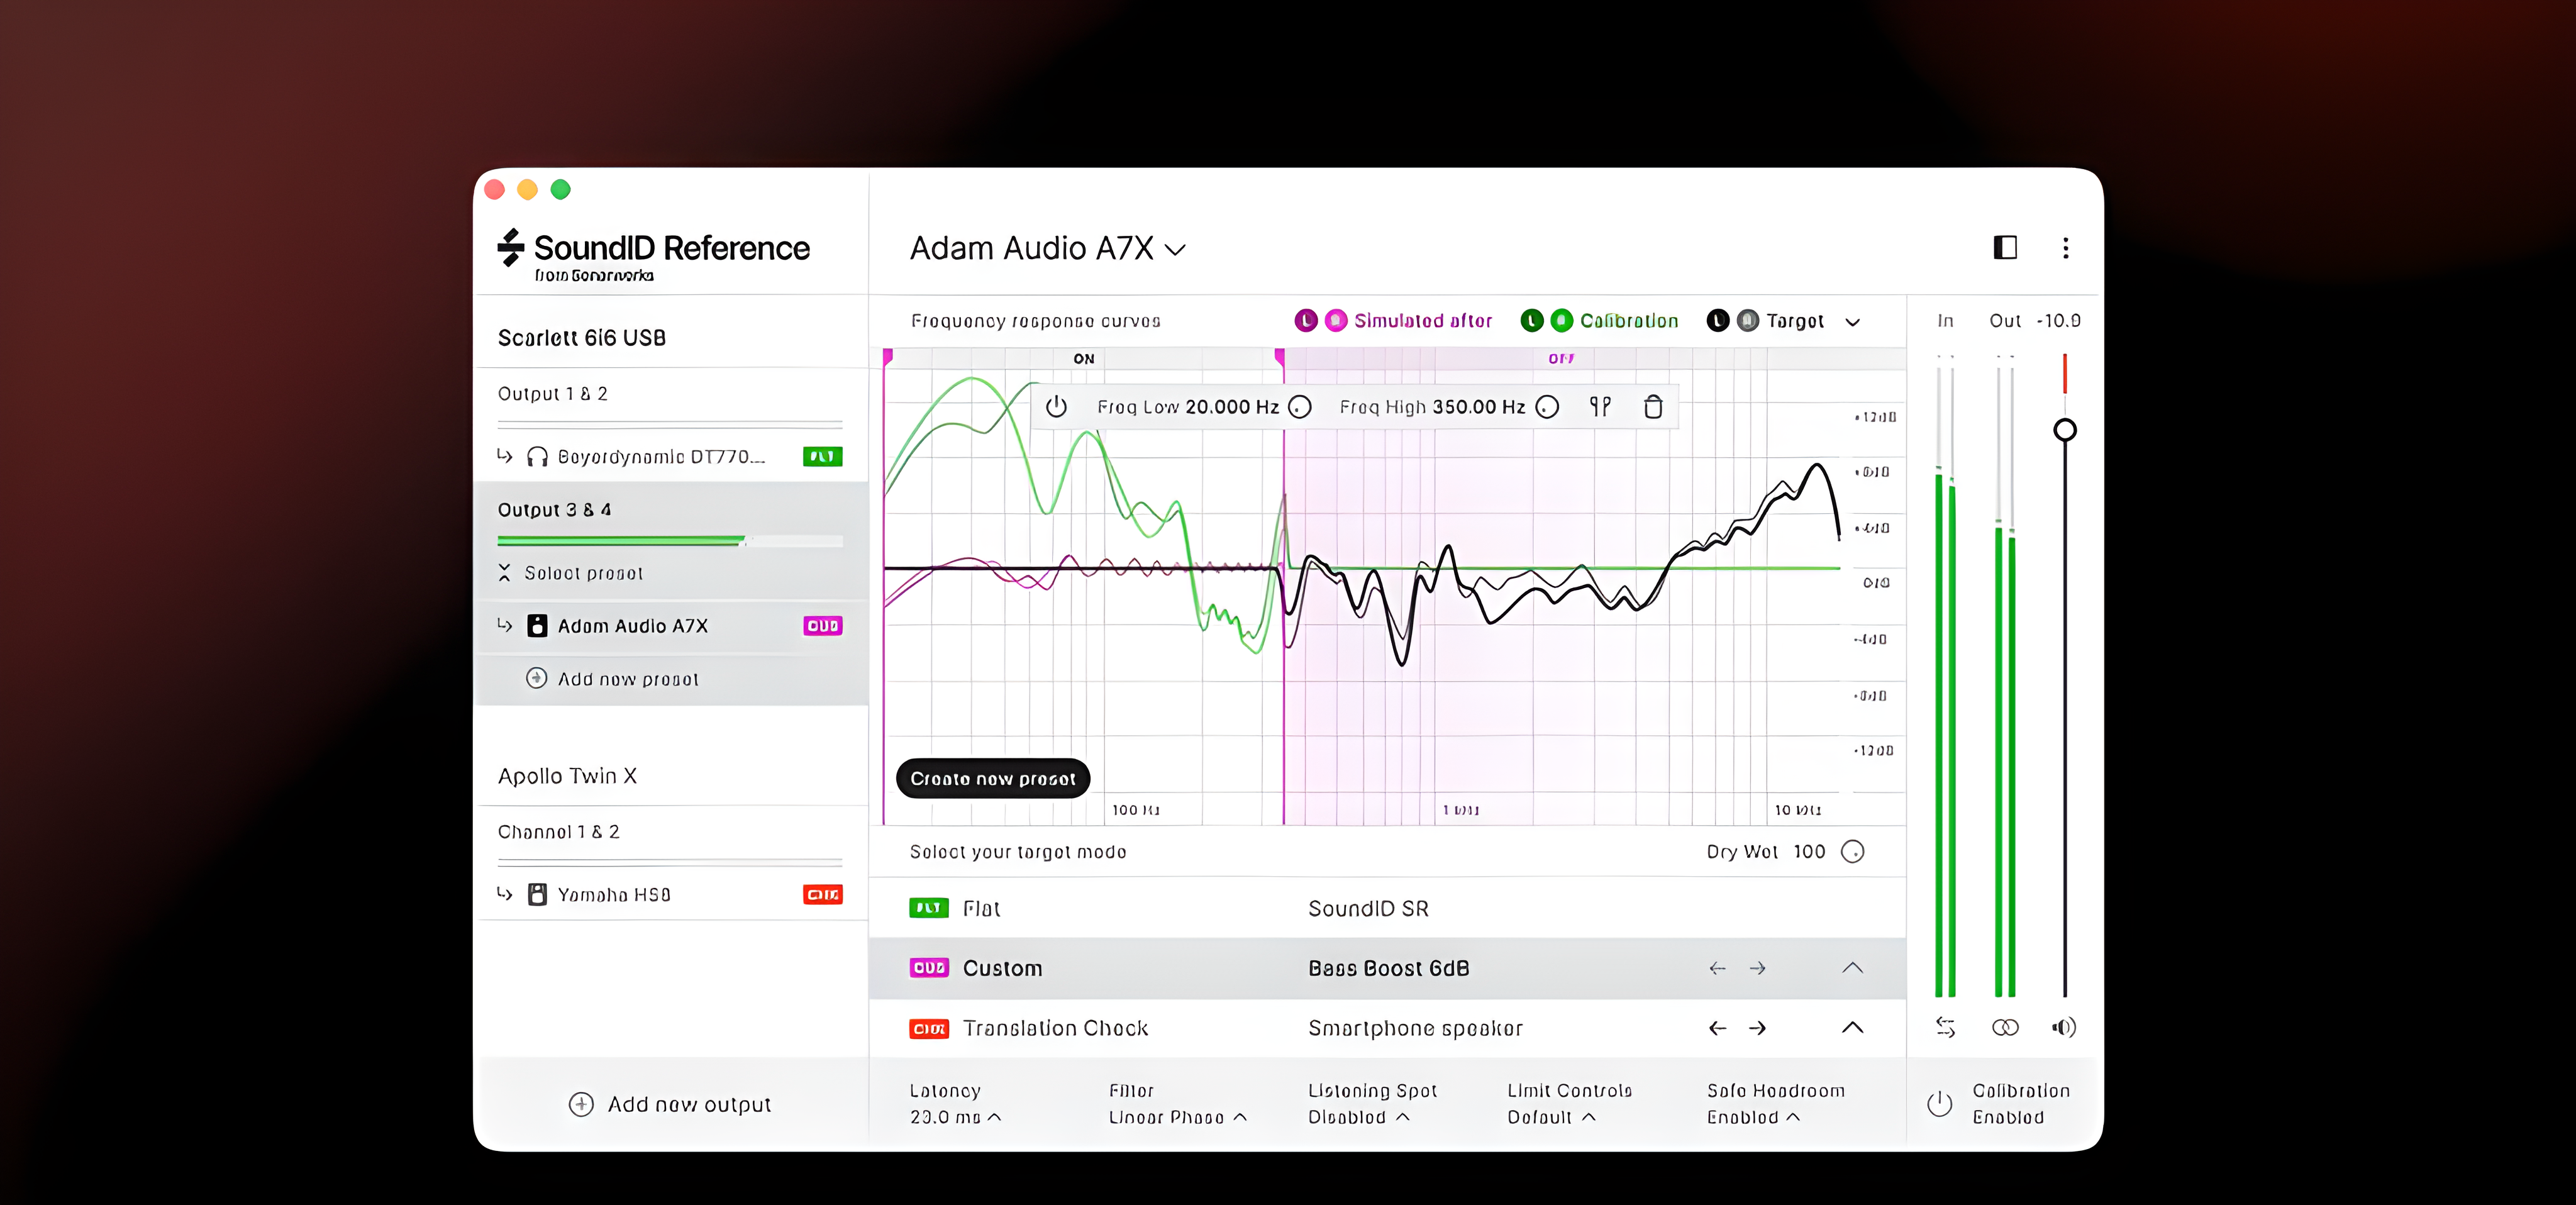This screenshot has height=1205, width=2576.
Task: Click the speaker icon next to Adam Audio A7X
Action: point(537,626)
